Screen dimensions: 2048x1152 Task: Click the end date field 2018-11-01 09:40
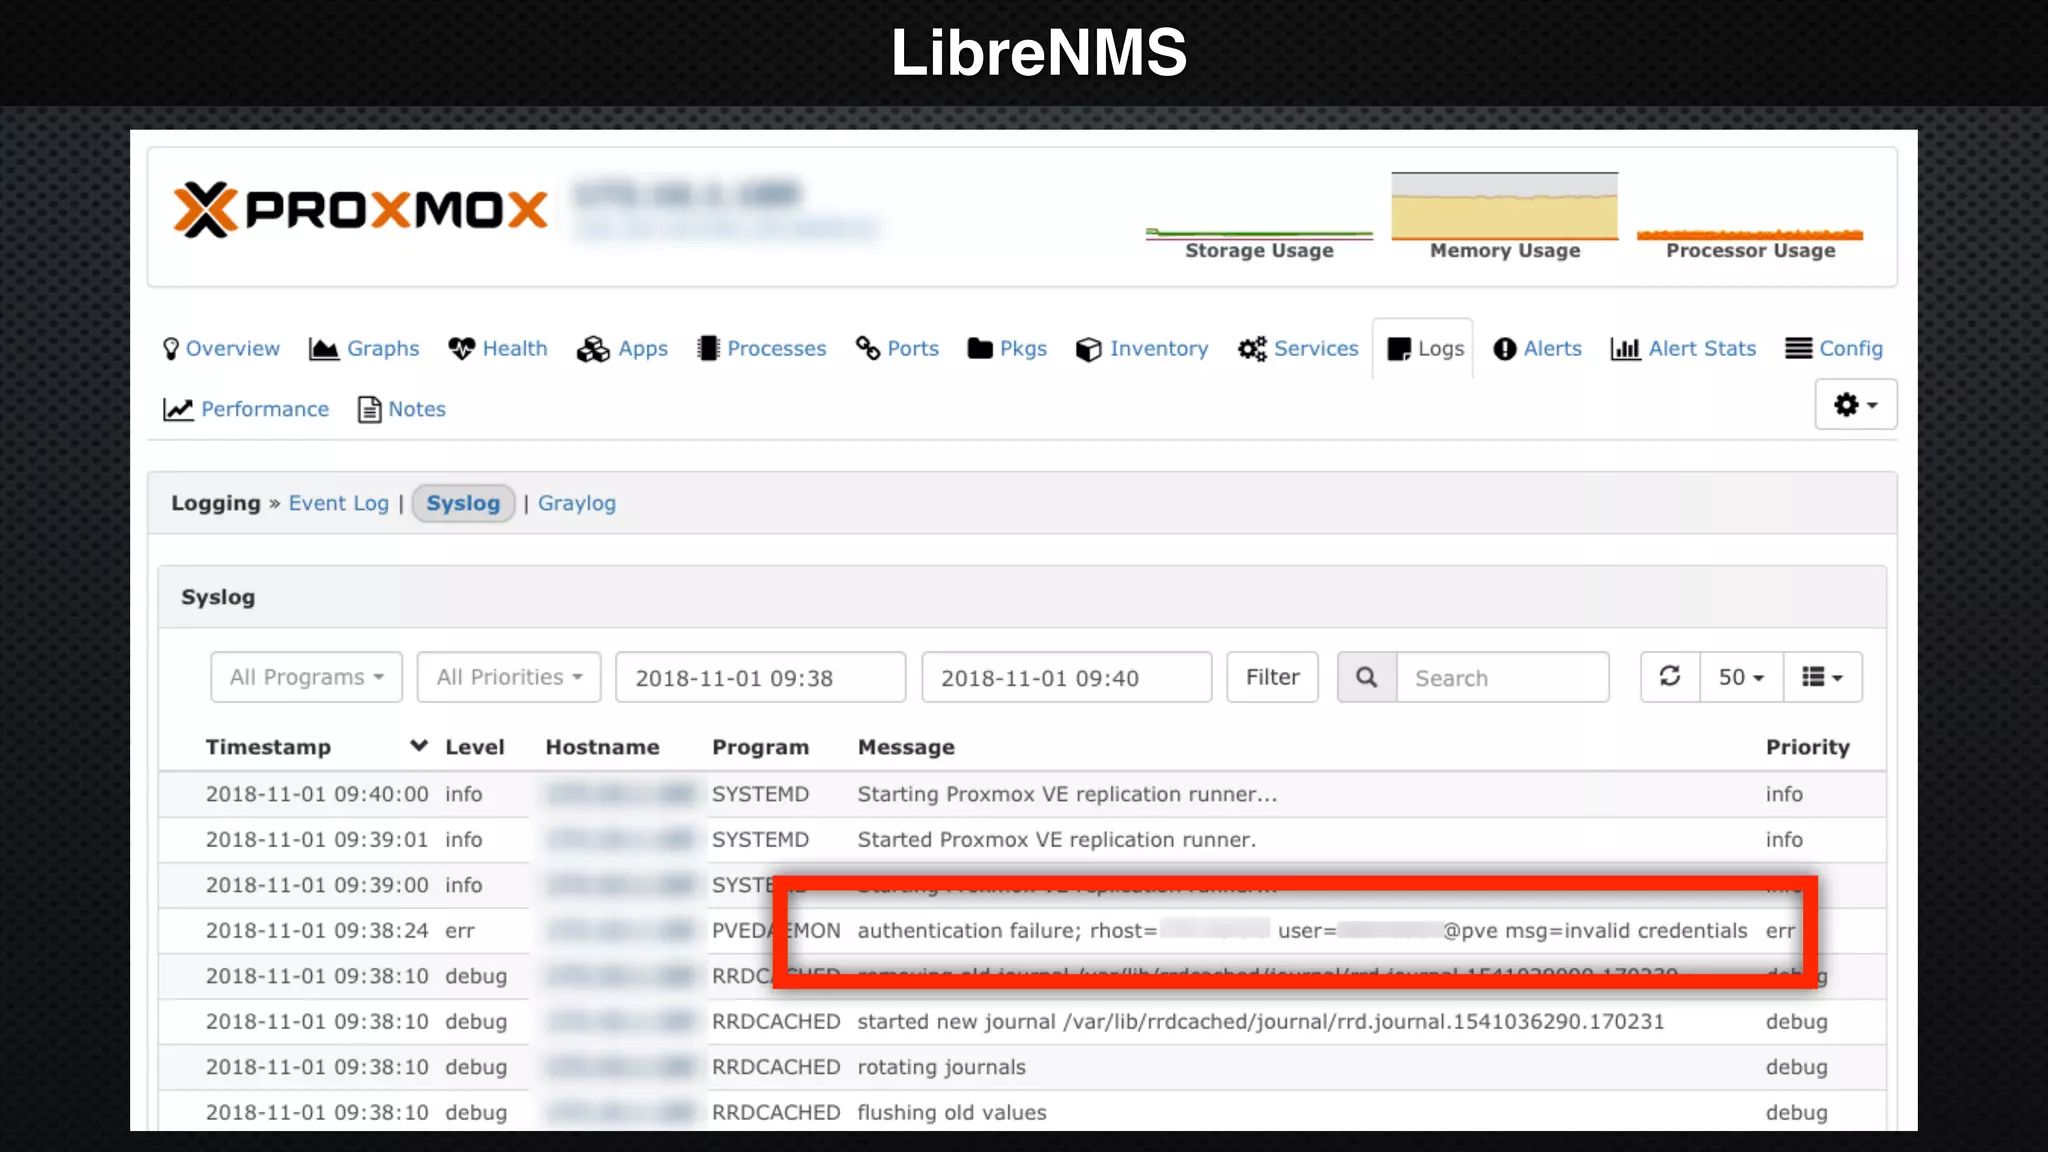coord(1066,677)
